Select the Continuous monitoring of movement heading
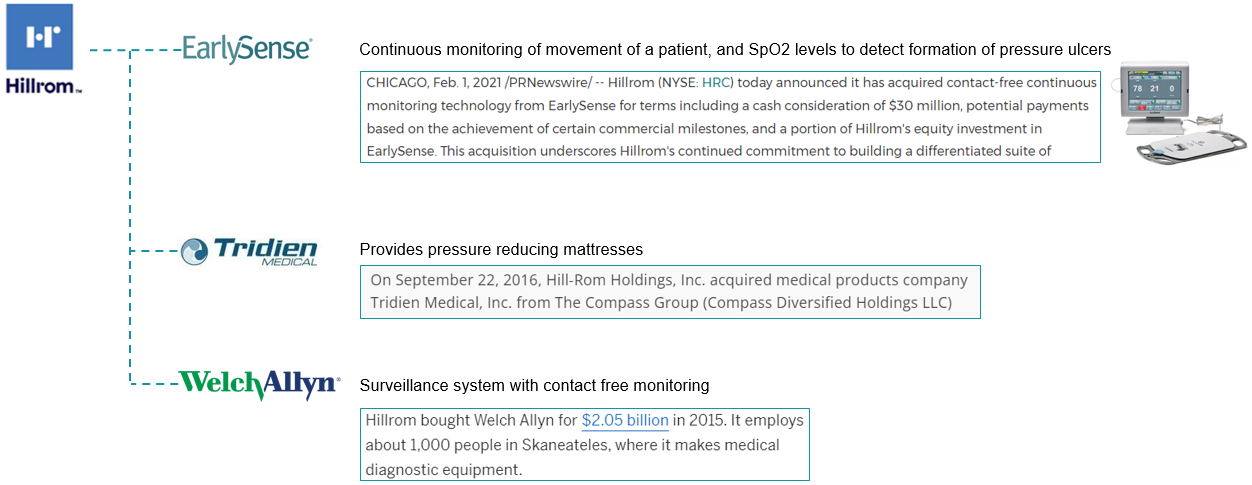The width and height of the screenshot is (1252, 485). [735, 49]
